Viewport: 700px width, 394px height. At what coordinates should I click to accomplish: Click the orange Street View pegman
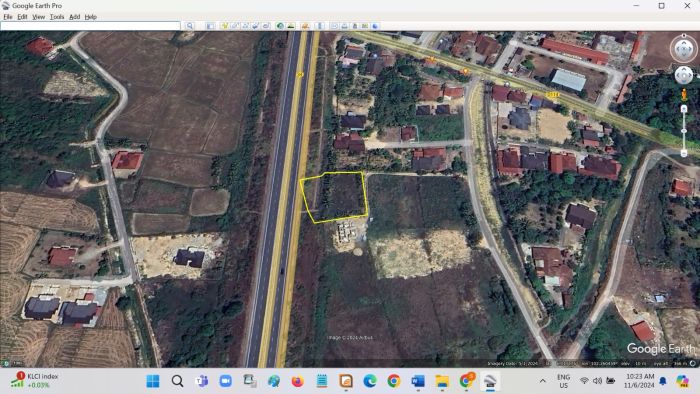click(x=683, y=95)
